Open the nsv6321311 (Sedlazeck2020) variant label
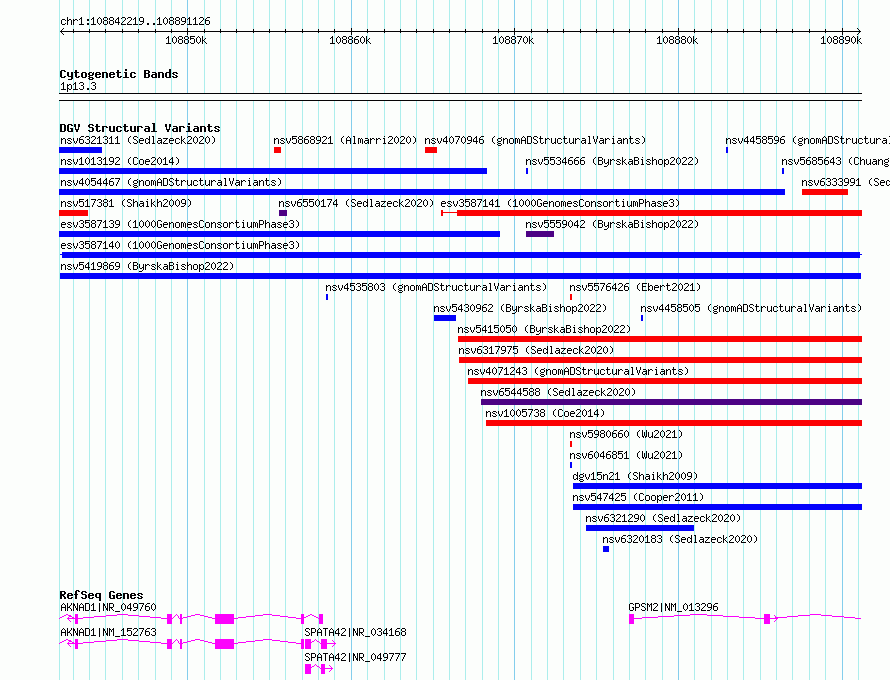 click(x=138, y=140)
